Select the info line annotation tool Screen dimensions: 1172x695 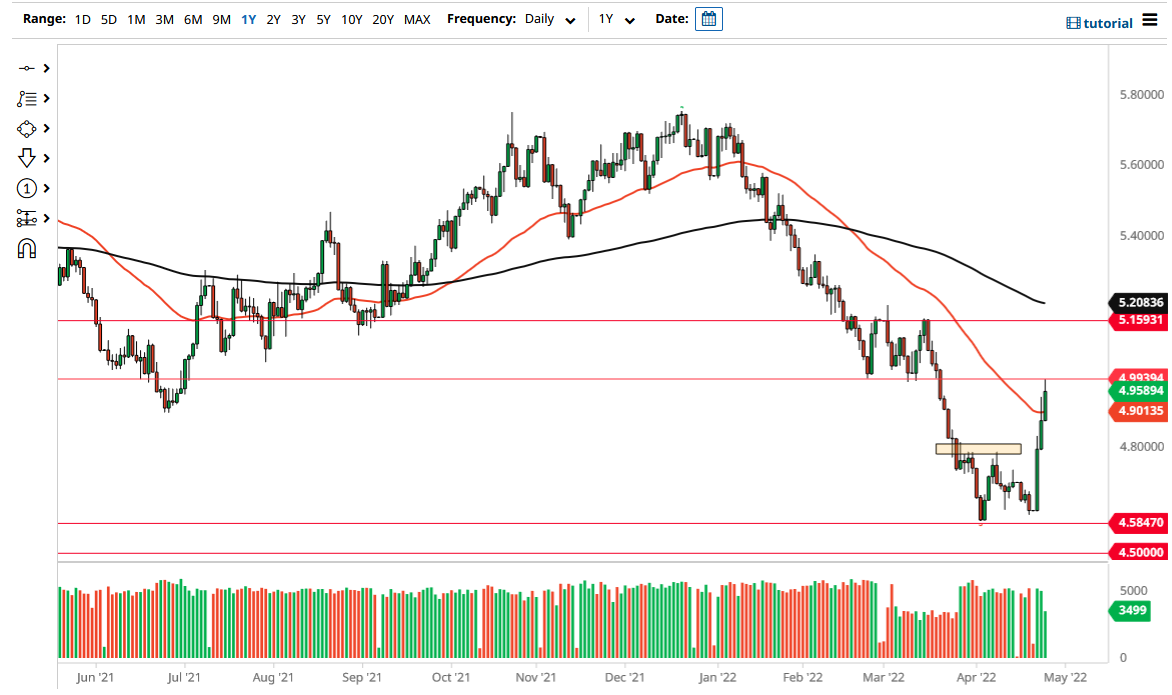tap(28, 98)
